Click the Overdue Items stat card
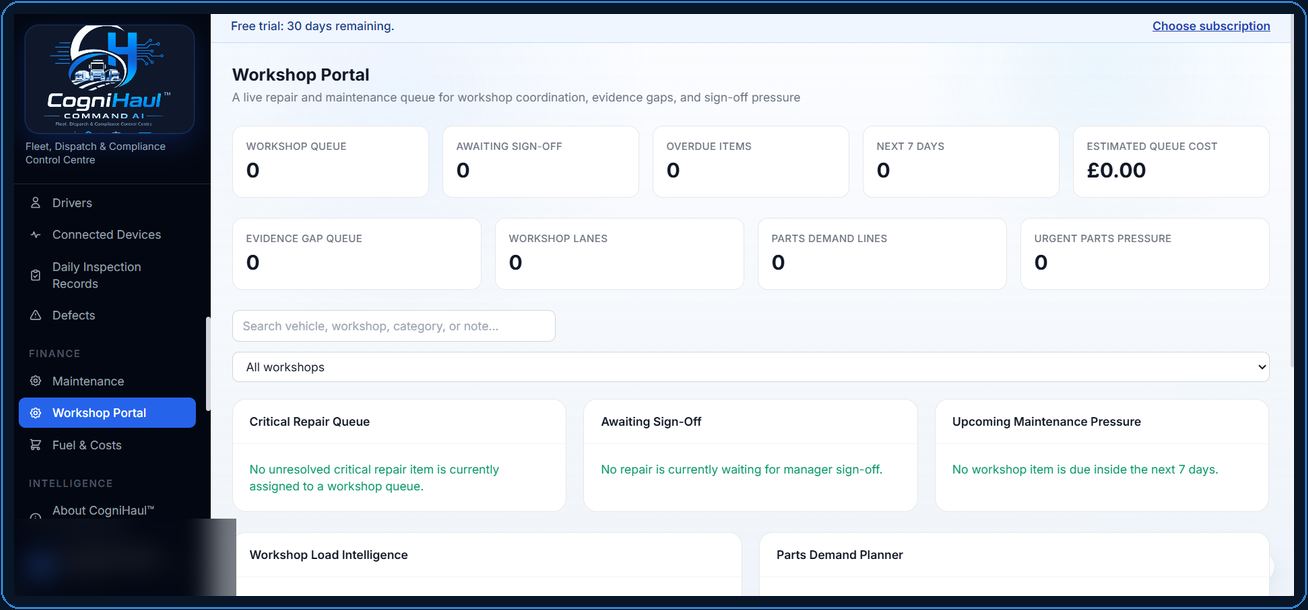This screenshot has height=610, width=1308. [x=751, y=161]
